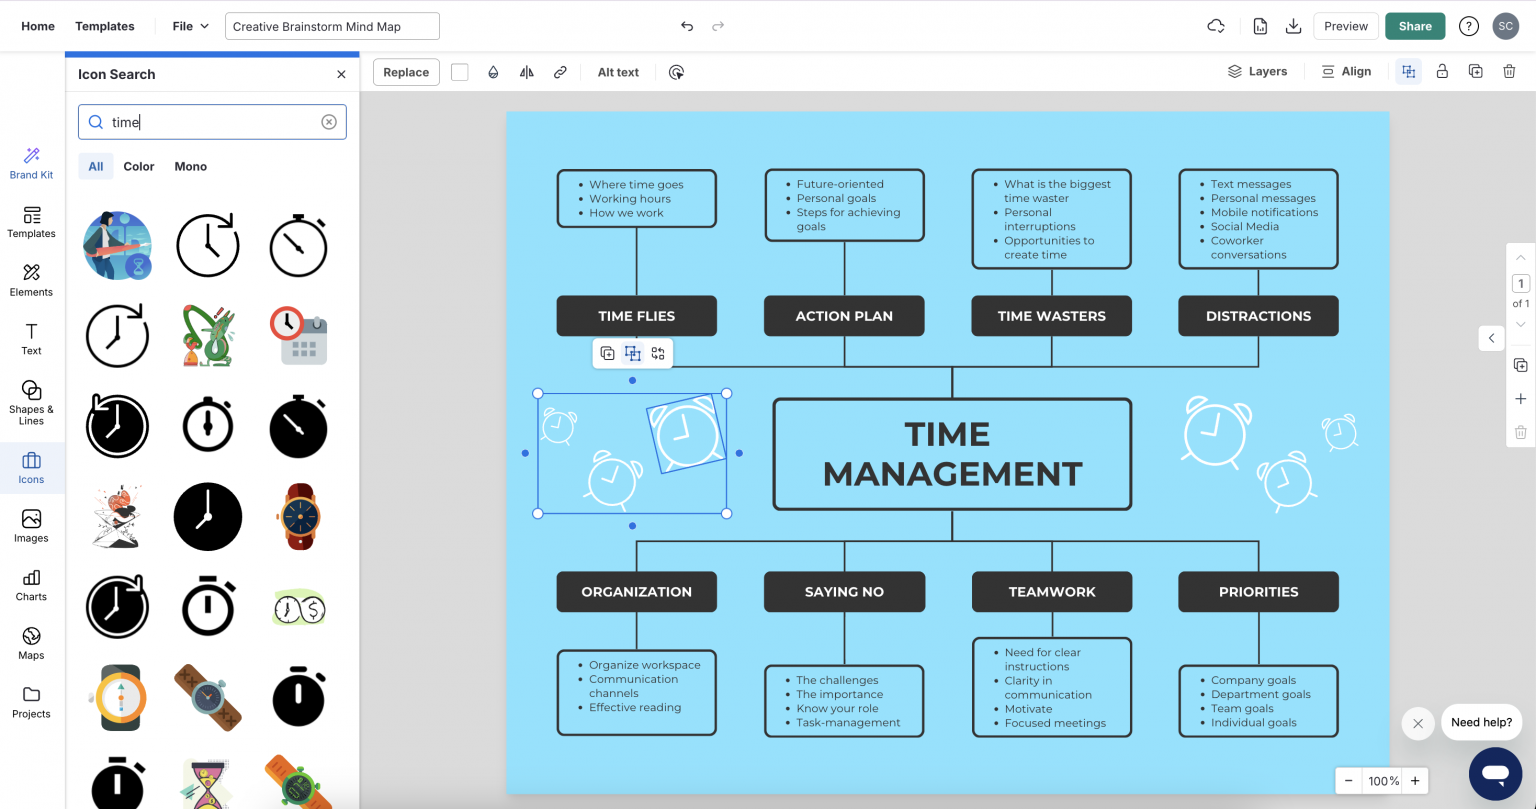Click the icon search input field

[x=212, y=122]
